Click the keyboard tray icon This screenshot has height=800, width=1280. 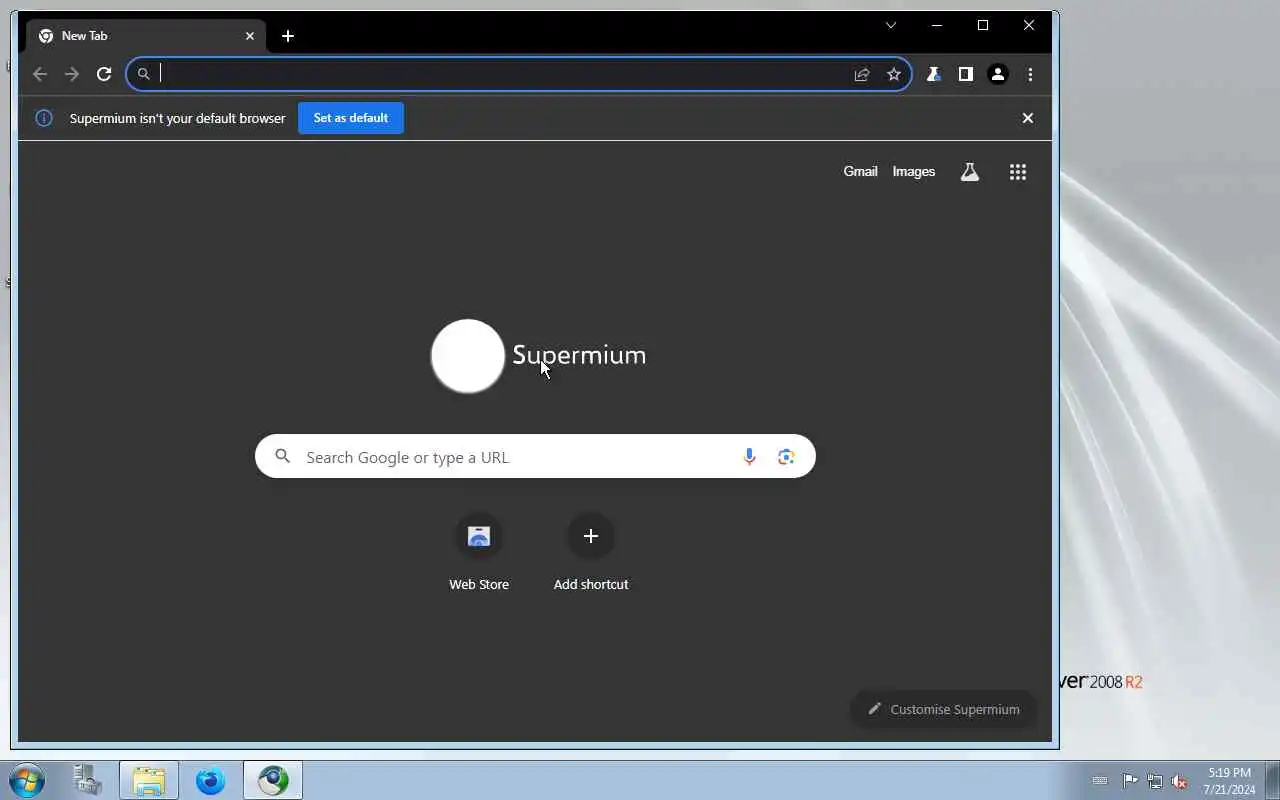(x=1100, y=781)
